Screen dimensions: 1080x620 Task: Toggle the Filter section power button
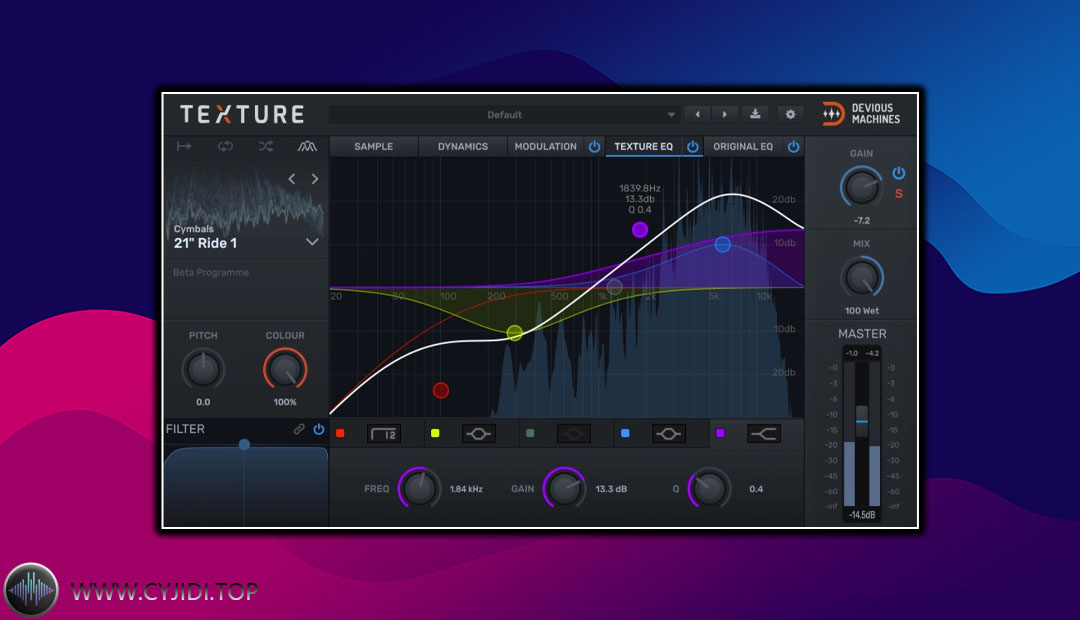tap(319, 429)
